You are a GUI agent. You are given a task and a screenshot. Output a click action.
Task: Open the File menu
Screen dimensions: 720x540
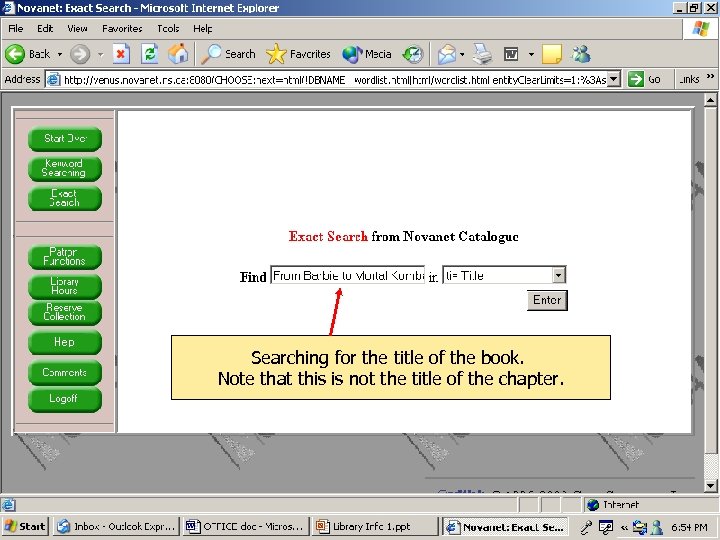(x=16, y=28)
